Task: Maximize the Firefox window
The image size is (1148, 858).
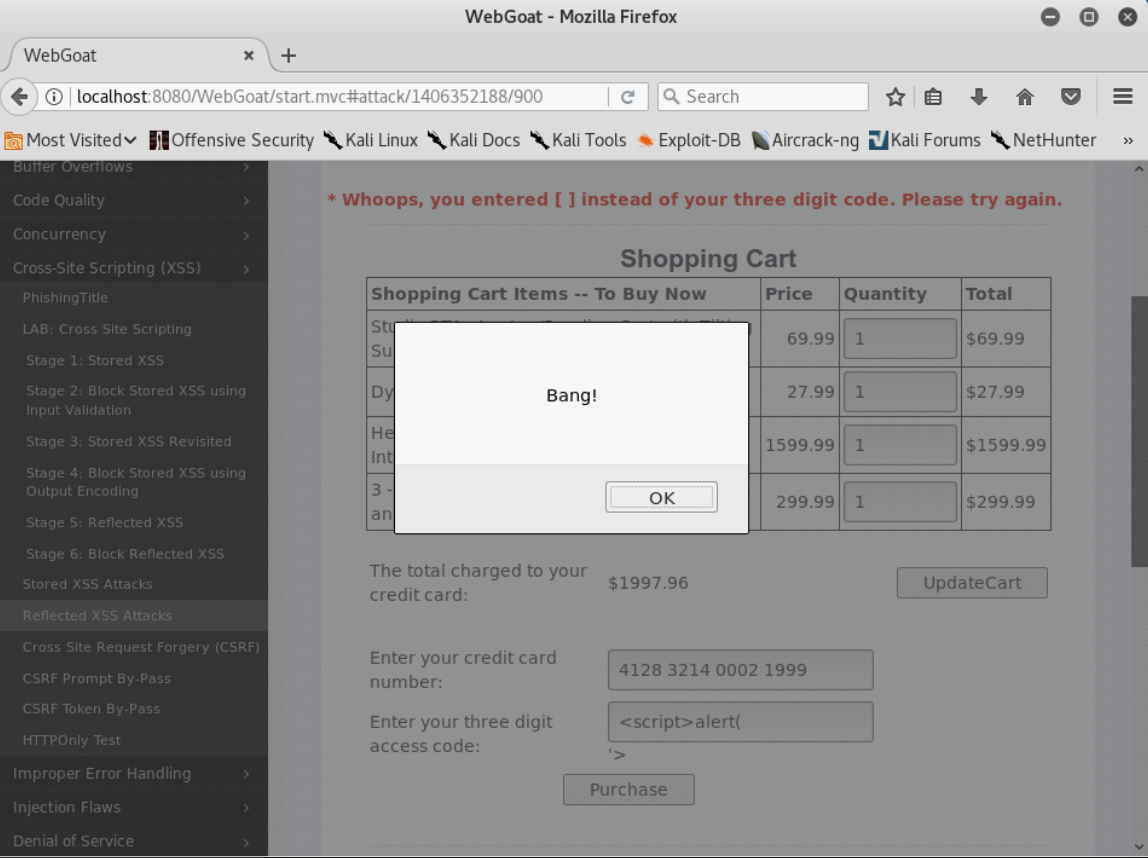Action: click(x=1089, y=17)
